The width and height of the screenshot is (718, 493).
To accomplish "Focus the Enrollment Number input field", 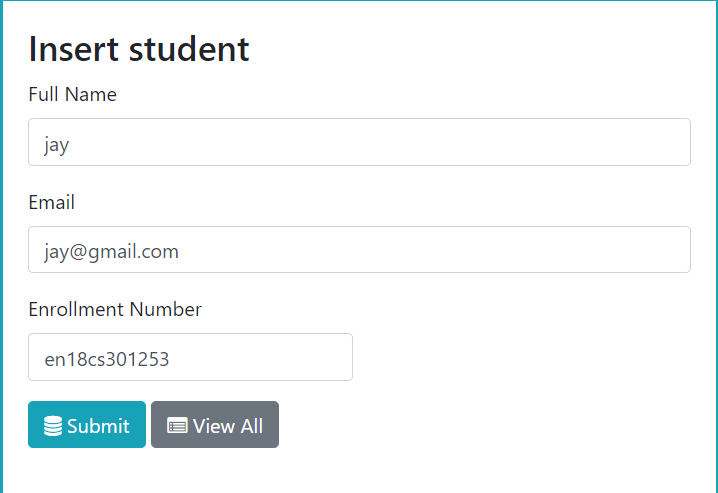I will click(x=190, y=357).
